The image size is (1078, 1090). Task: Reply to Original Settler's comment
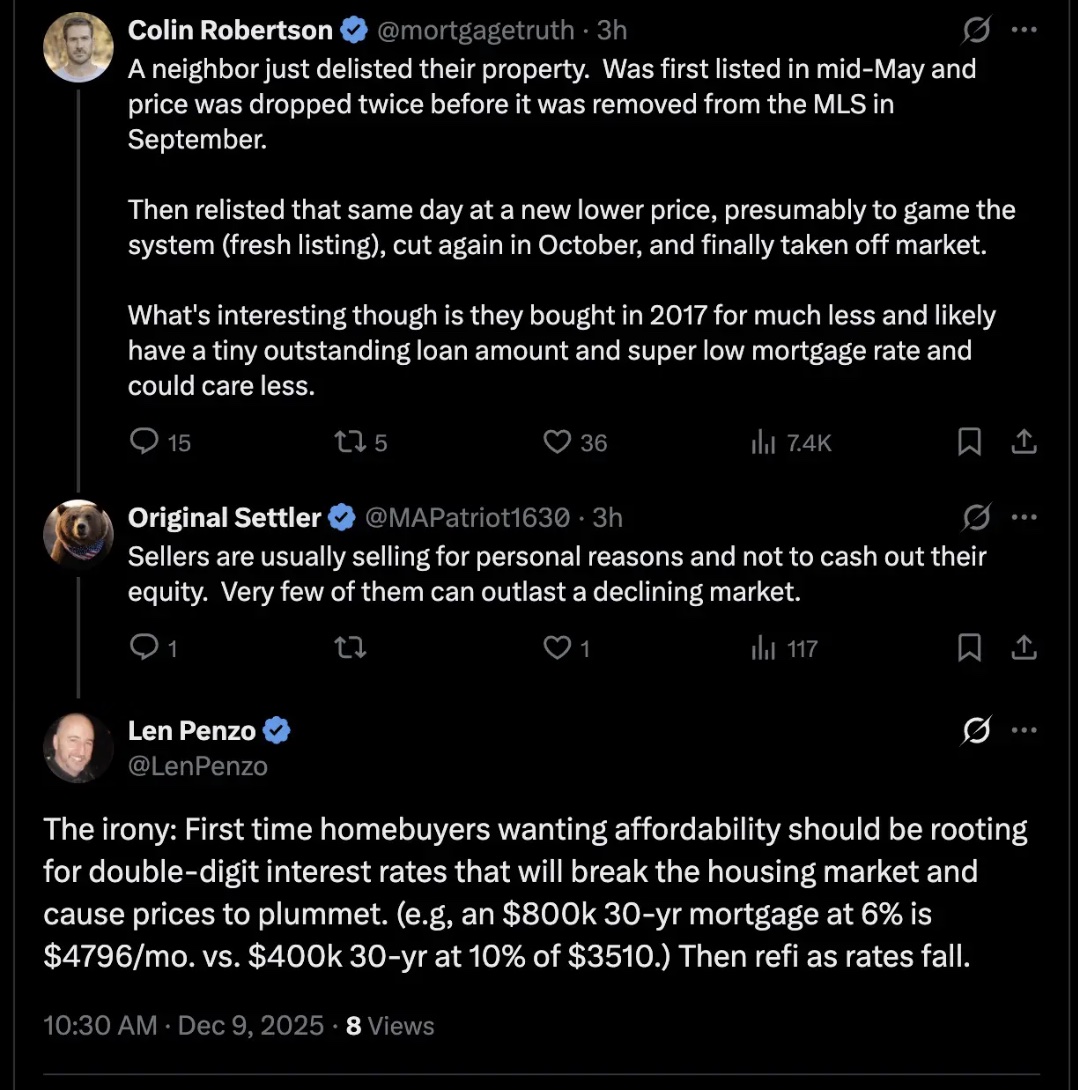click(x=146, y=649)
